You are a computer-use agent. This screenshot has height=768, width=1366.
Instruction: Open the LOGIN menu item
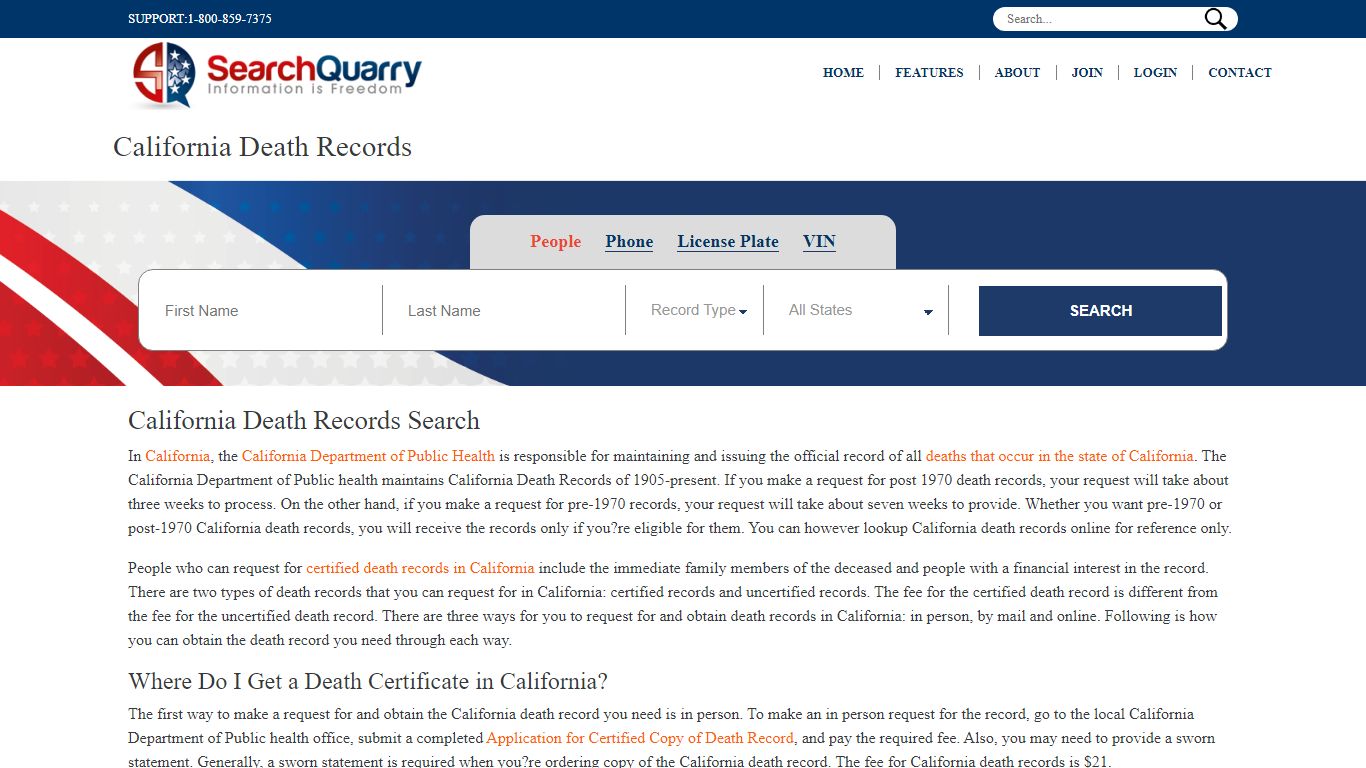[1155, 73]
